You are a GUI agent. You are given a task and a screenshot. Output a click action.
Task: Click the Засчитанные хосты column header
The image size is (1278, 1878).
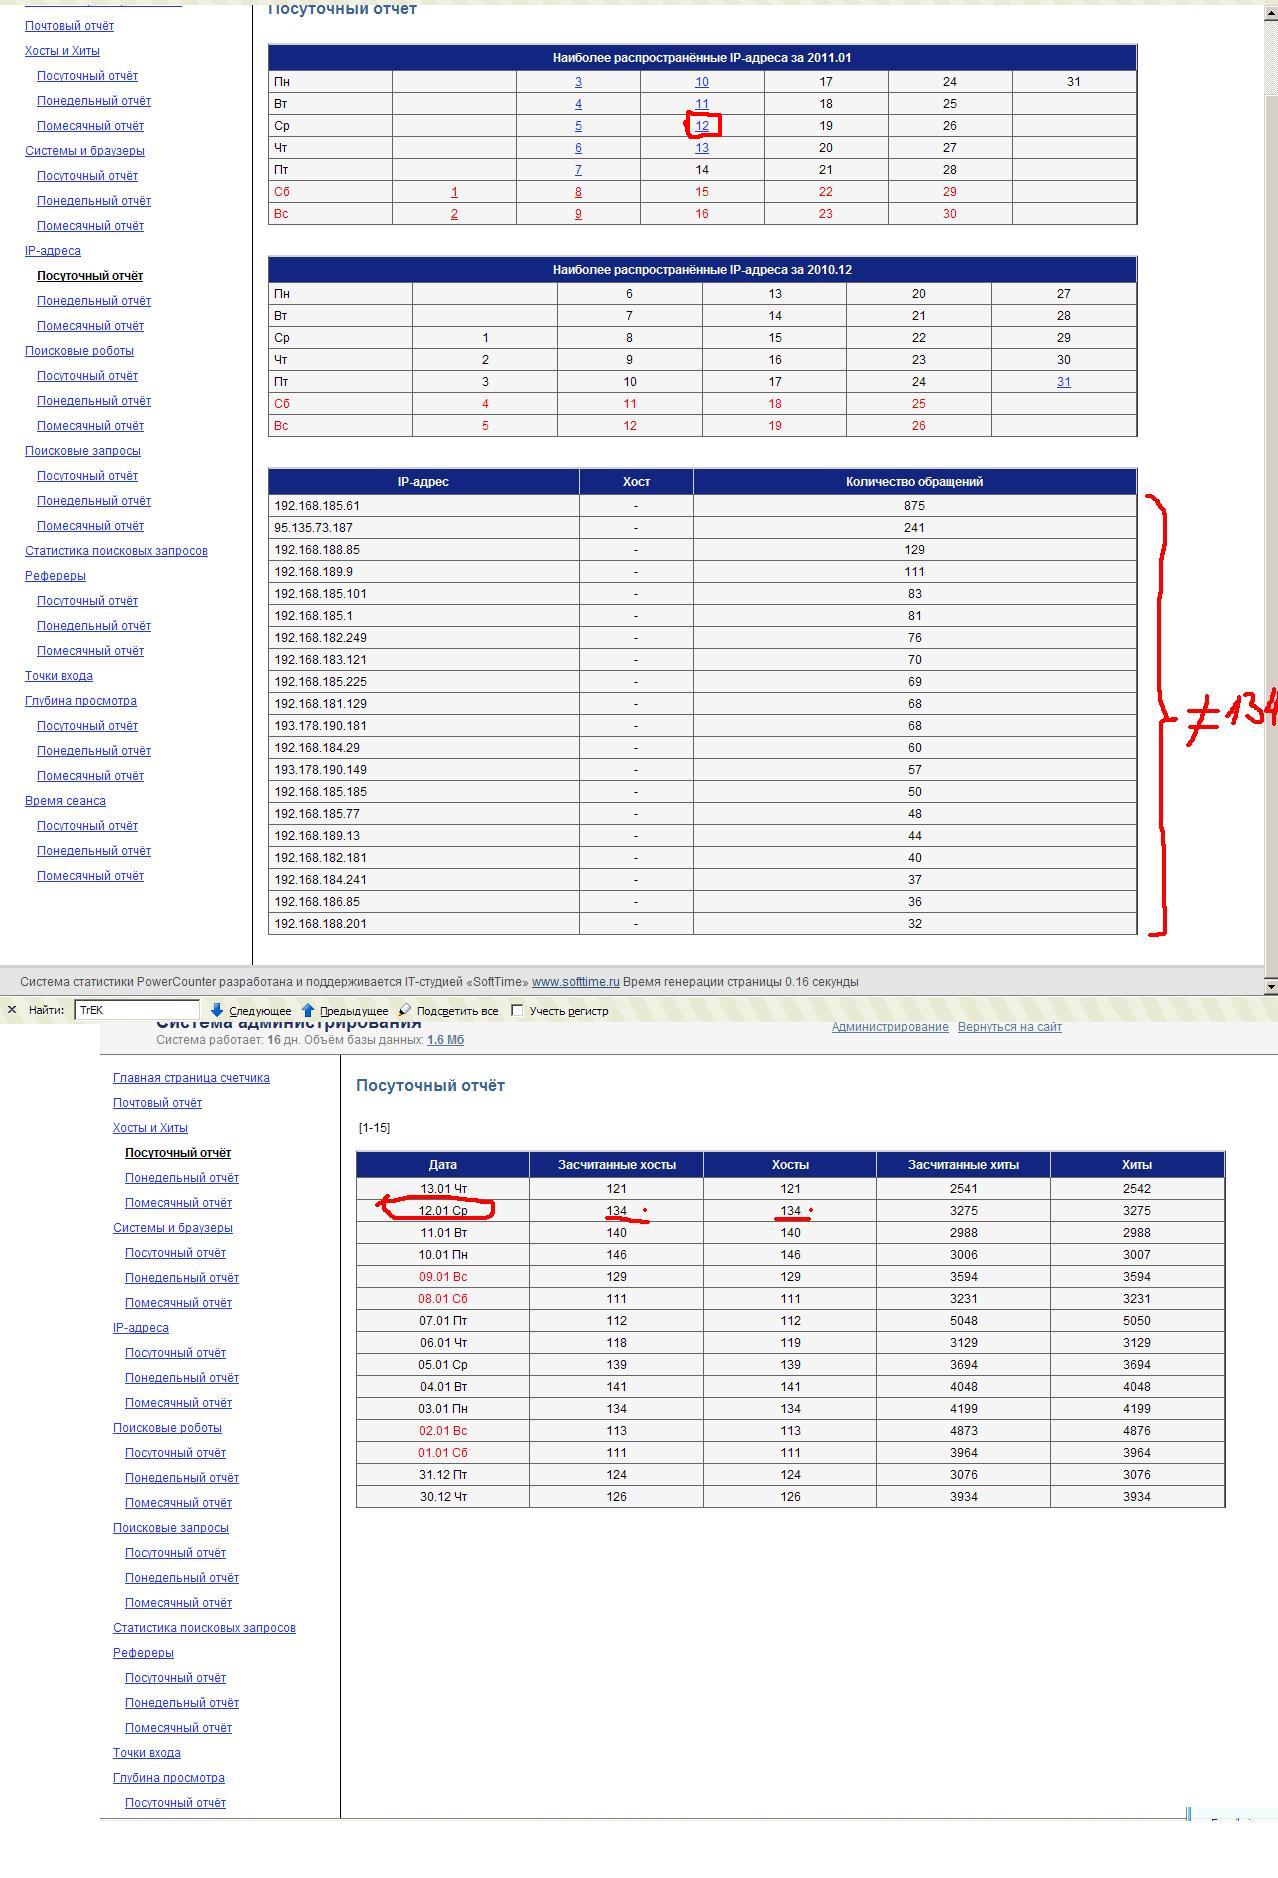(616, 1165)
